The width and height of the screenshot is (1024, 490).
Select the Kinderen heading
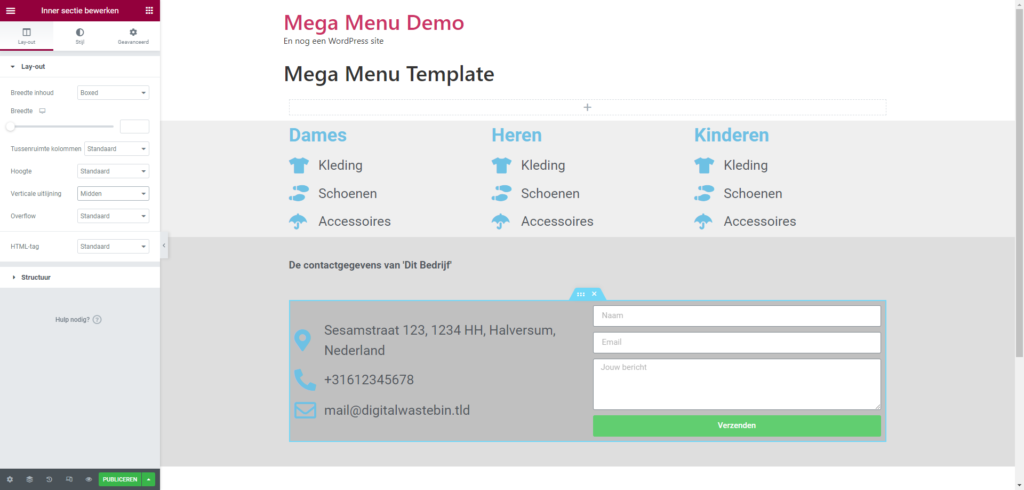tap(731, 135)
